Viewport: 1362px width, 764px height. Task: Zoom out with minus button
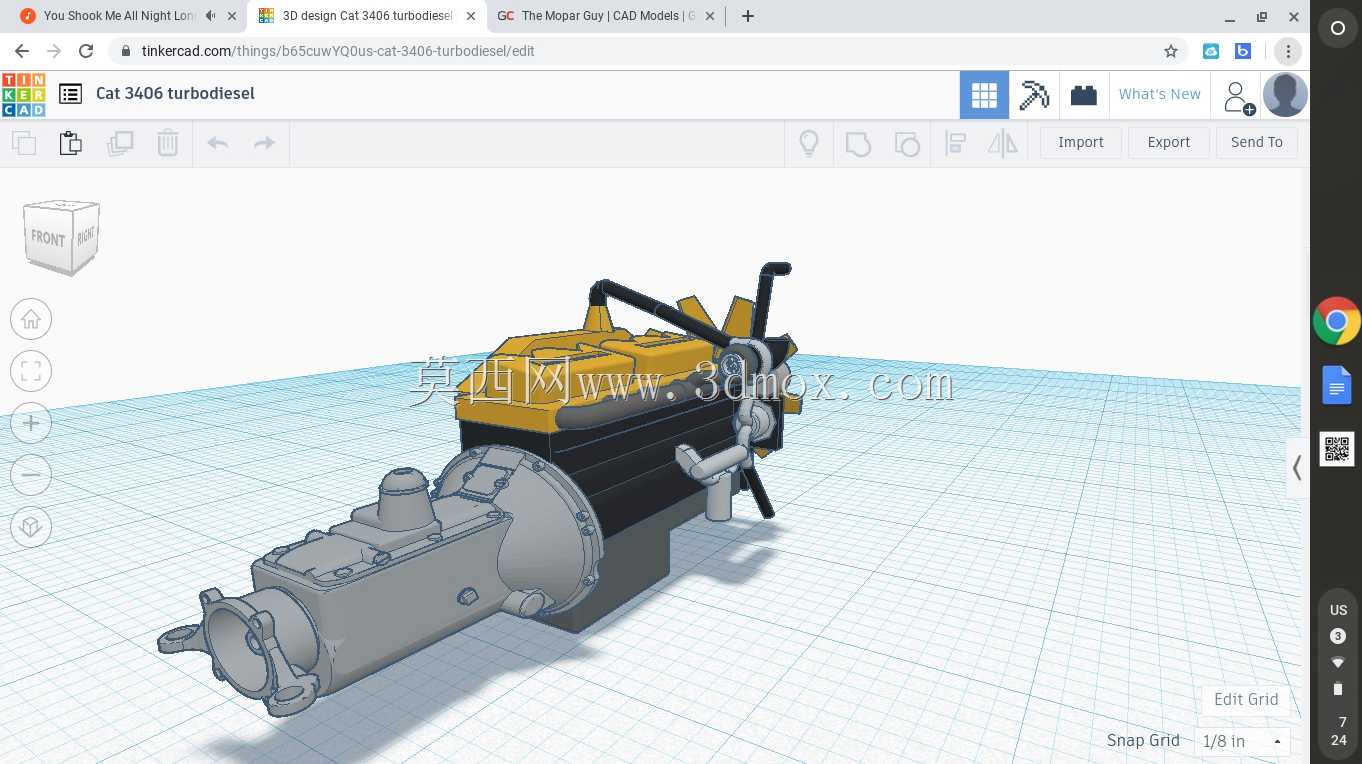(31, 475)
